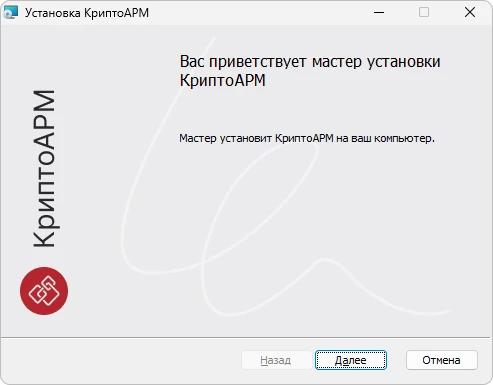Click the Отмена button
493x385 pixels.
pos(442,360)
